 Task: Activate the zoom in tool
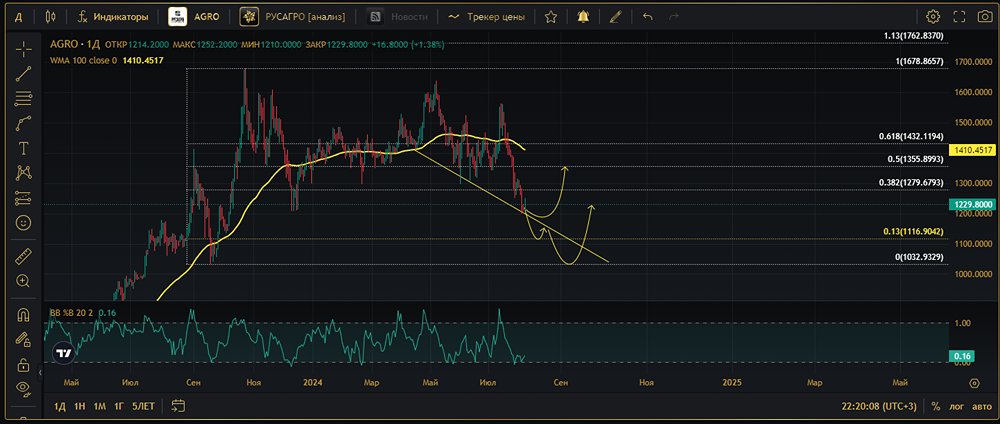tap(22, 281)
